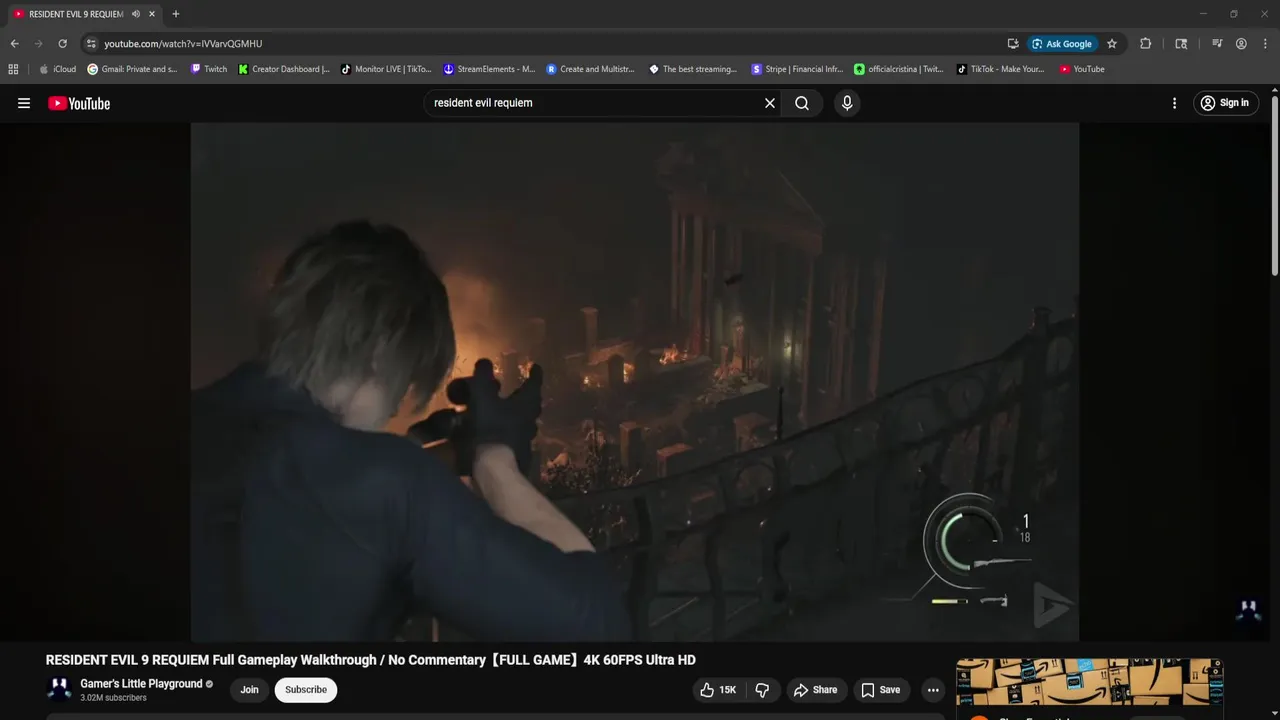Open more actions ellipsis under video
Screen dimensions: 1280x720
click(933, 690)
